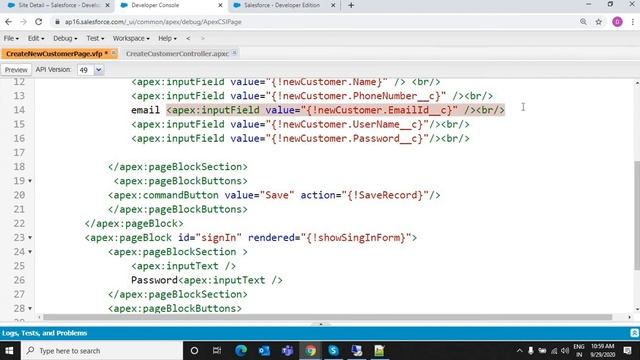Open the Windows Start menu
Screen dimensions: 640x360
tap(9, 351)
